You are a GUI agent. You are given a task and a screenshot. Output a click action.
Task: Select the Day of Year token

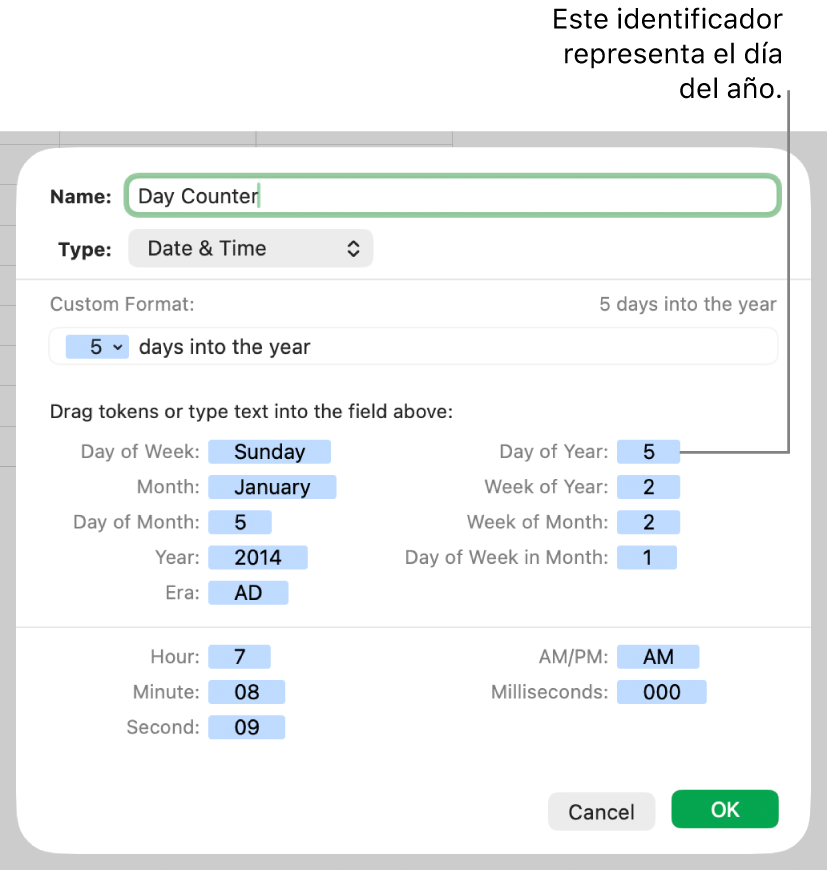(x=648, y=452)
